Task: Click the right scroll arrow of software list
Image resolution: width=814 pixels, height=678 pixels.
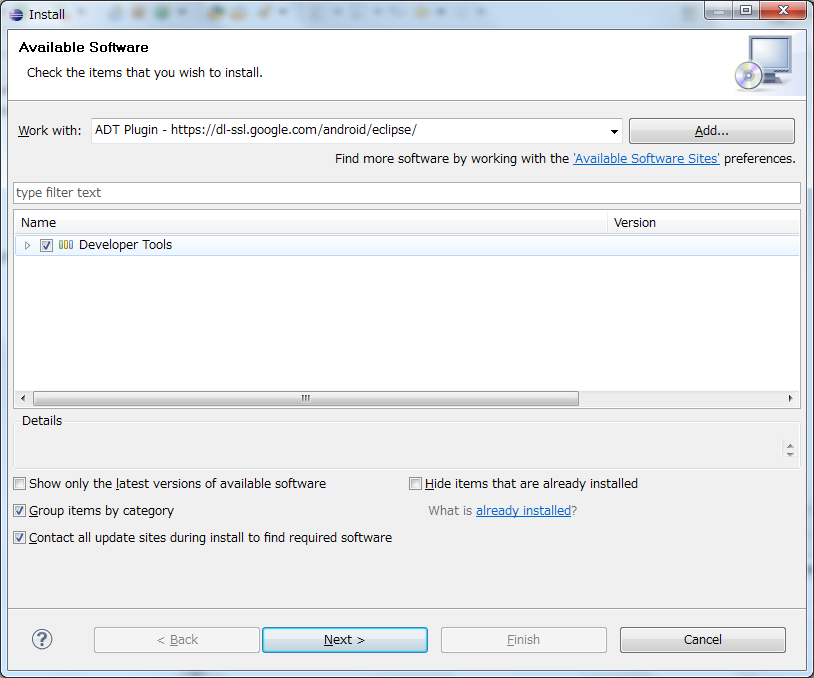Action: (x=790, y=398)
